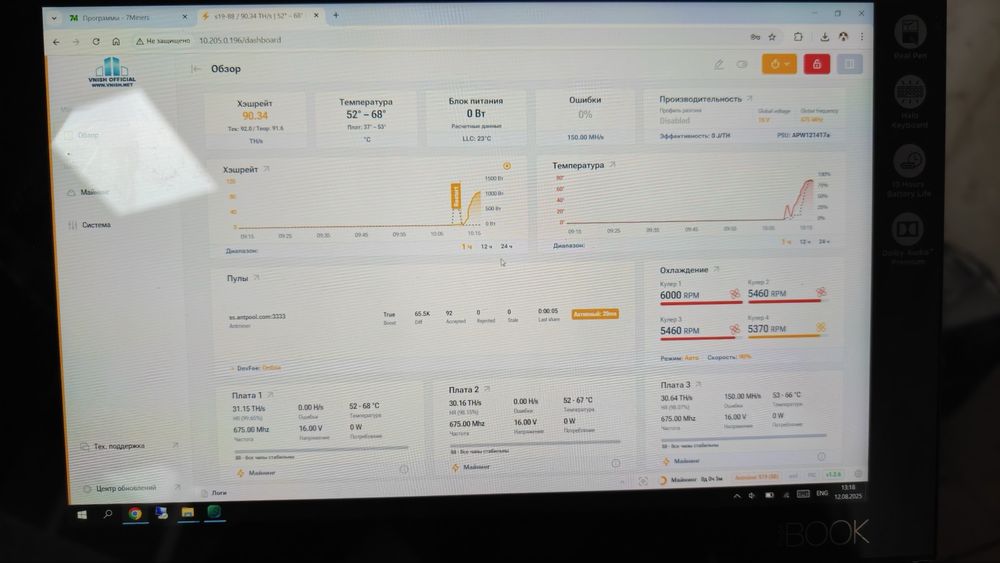Open File Explorer from taskbar
Viewport: 1000px width, 563px height.
[187, 513]
